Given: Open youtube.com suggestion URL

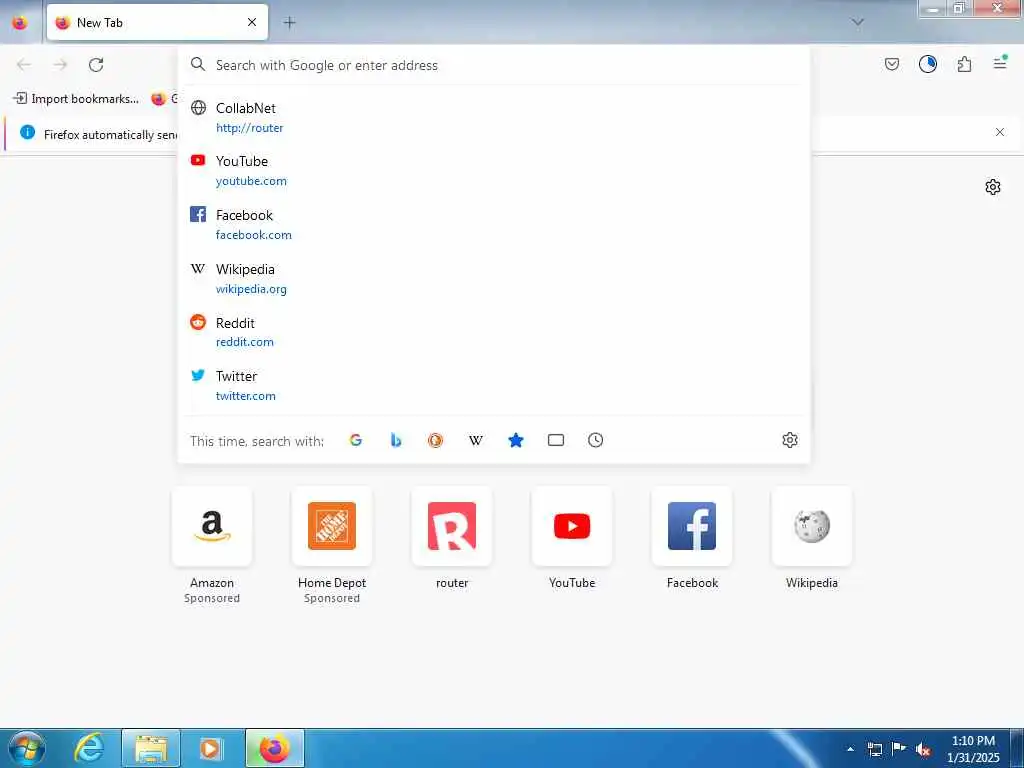Looking at the screenshot, I should [251, 181].
